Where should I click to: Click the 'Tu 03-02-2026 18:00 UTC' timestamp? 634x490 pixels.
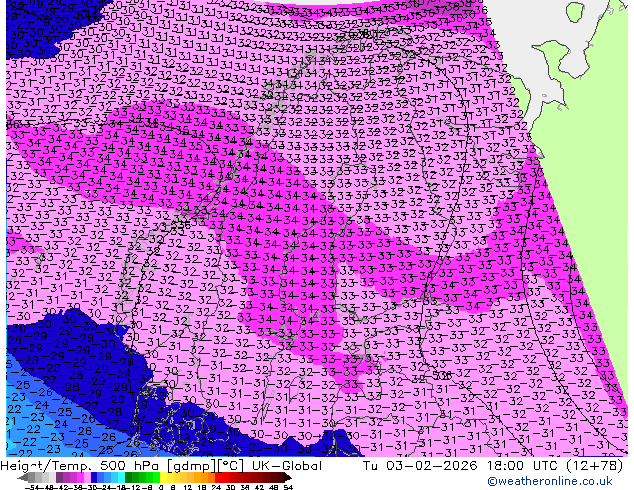pos(461,466)
